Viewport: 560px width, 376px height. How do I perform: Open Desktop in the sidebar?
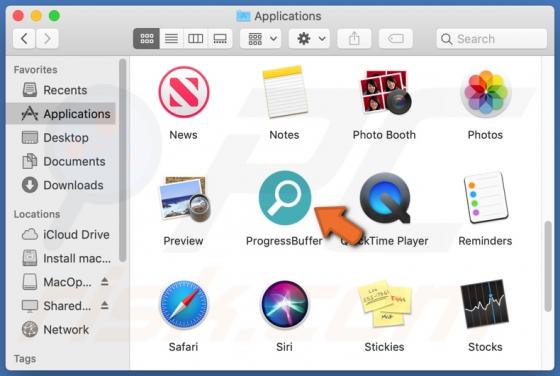61,137
